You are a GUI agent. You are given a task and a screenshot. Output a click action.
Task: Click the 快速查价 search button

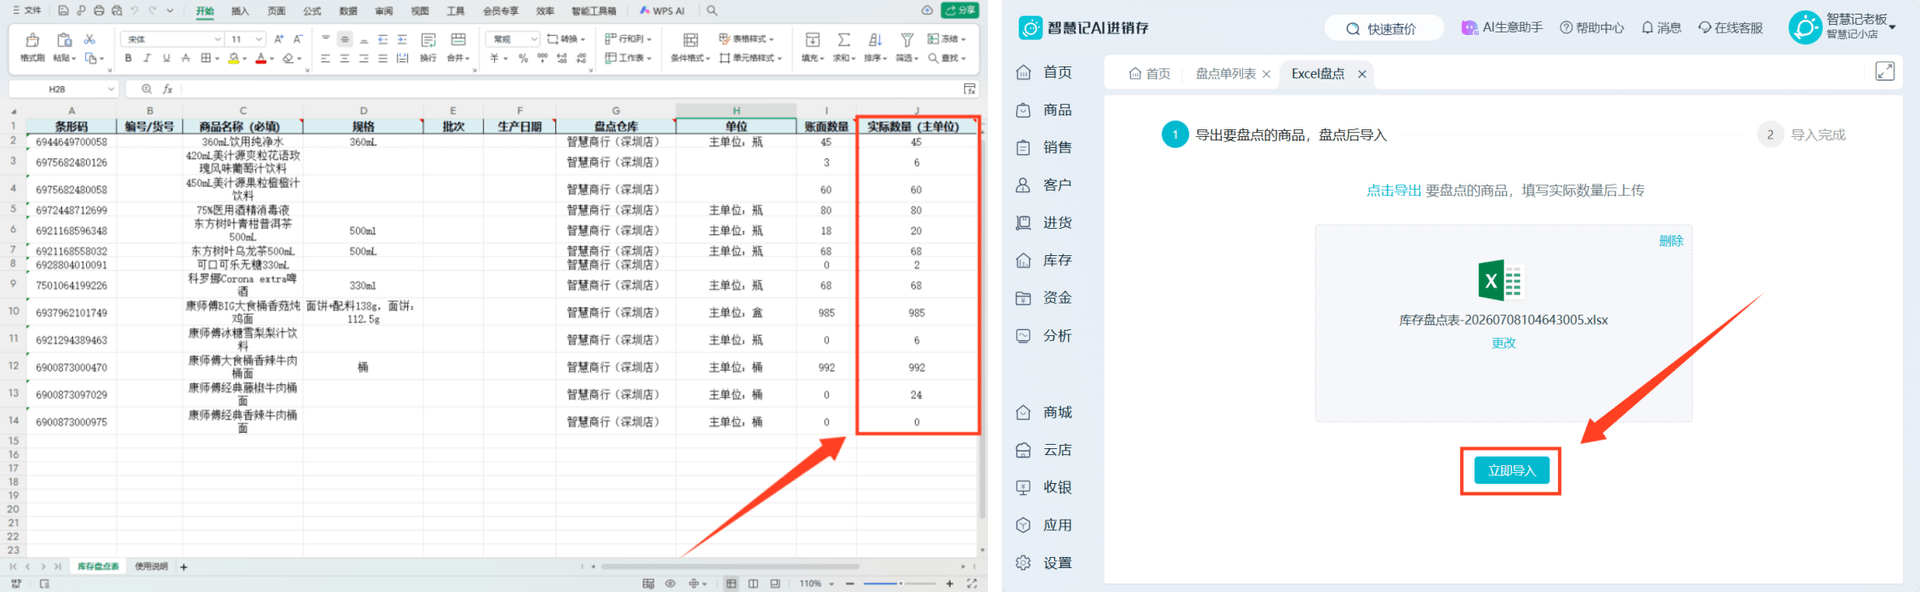1384,28
